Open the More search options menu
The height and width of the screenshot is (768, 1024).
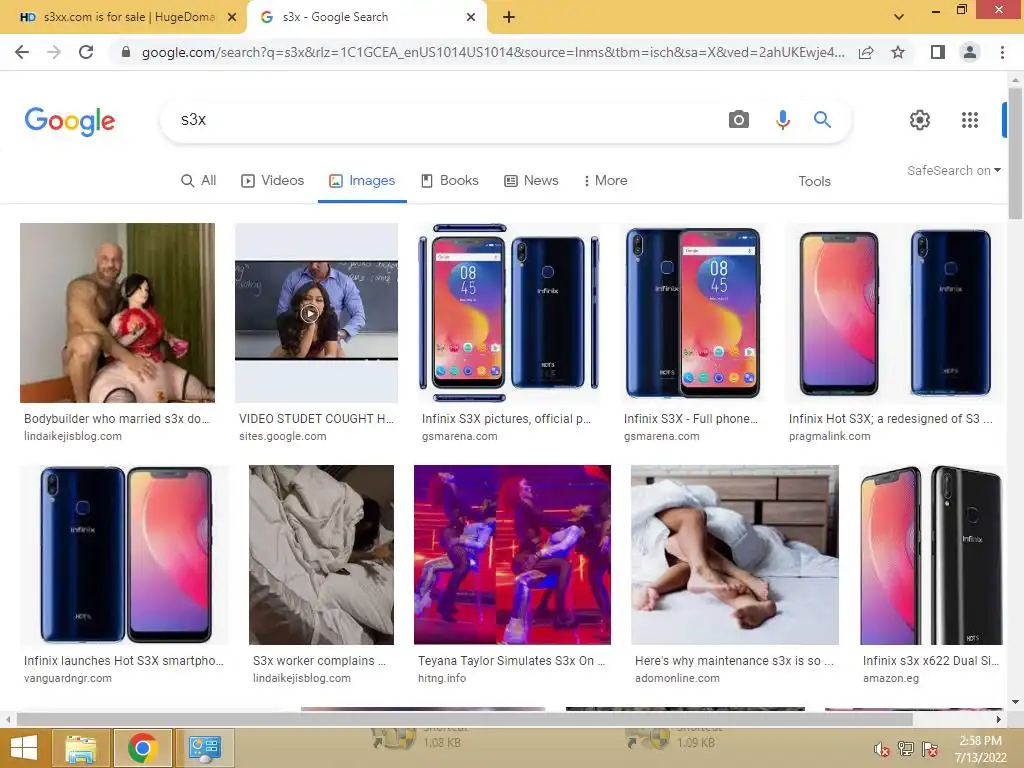[x=605, y=181]
